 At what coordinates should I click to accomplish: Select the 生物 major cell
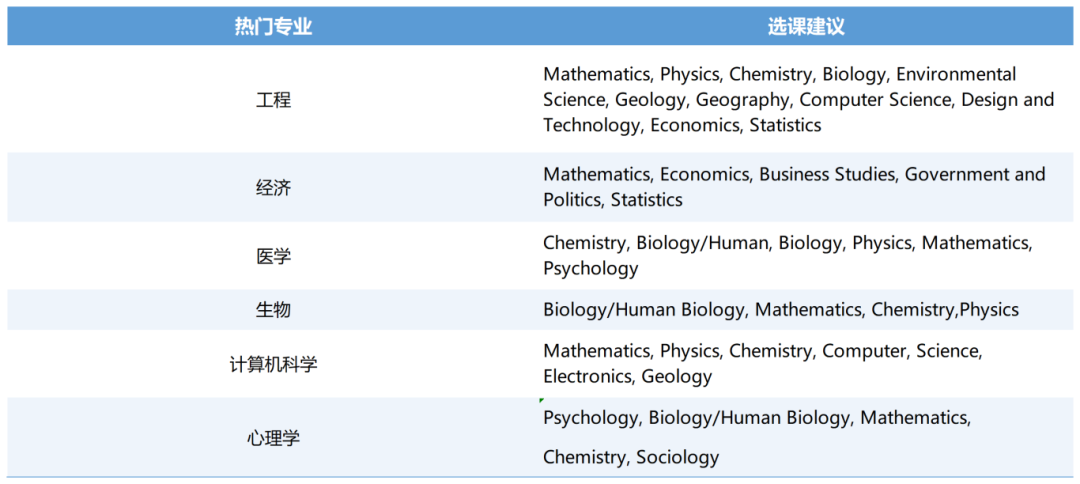(x=273, y=310)
